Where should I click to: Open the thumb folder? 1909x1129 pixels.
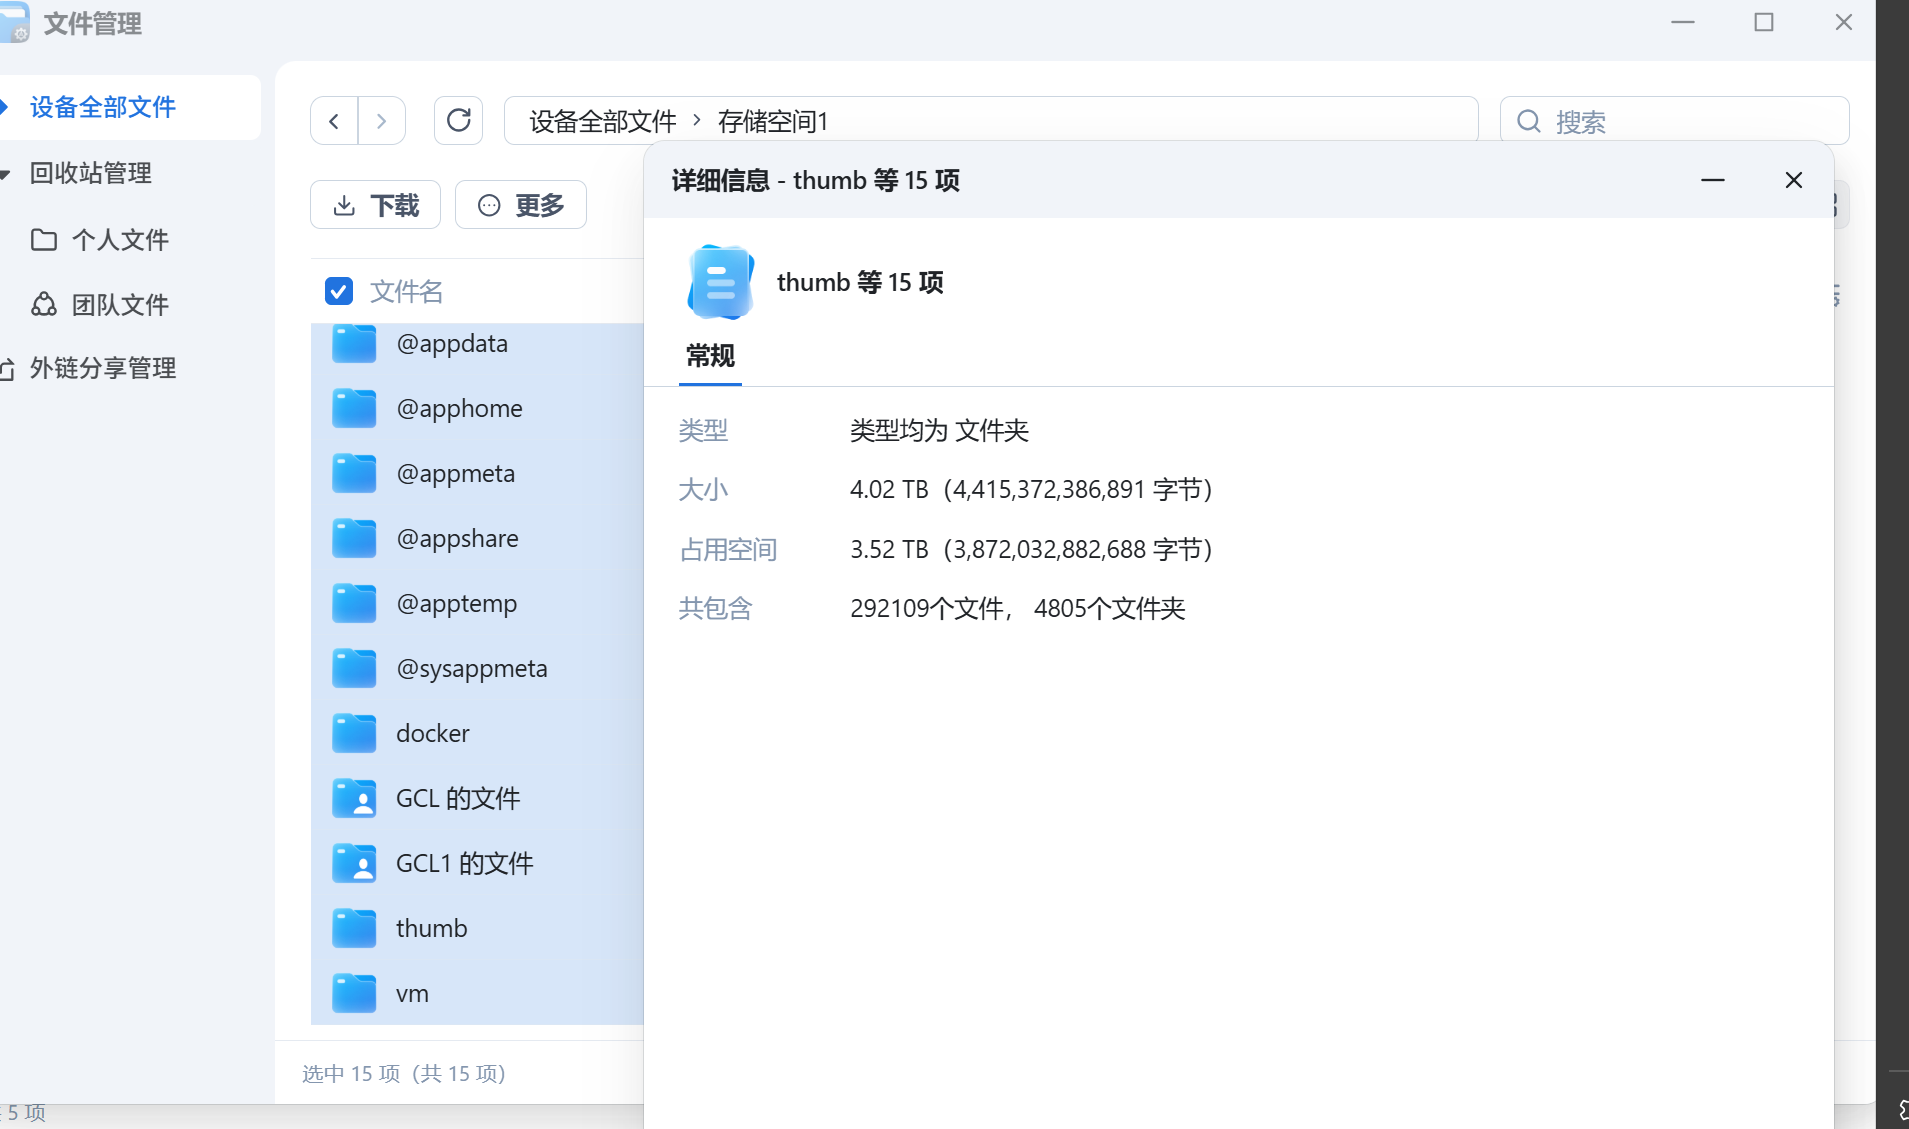[x=431, y=928]
